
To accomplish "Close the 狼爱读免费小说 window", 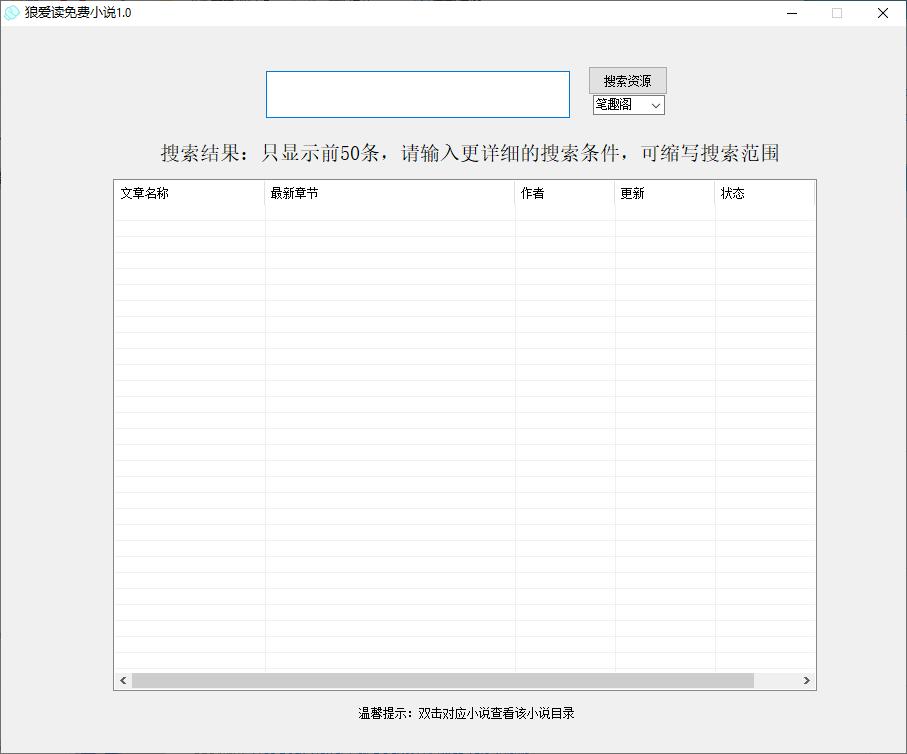I will coord(883,13).
